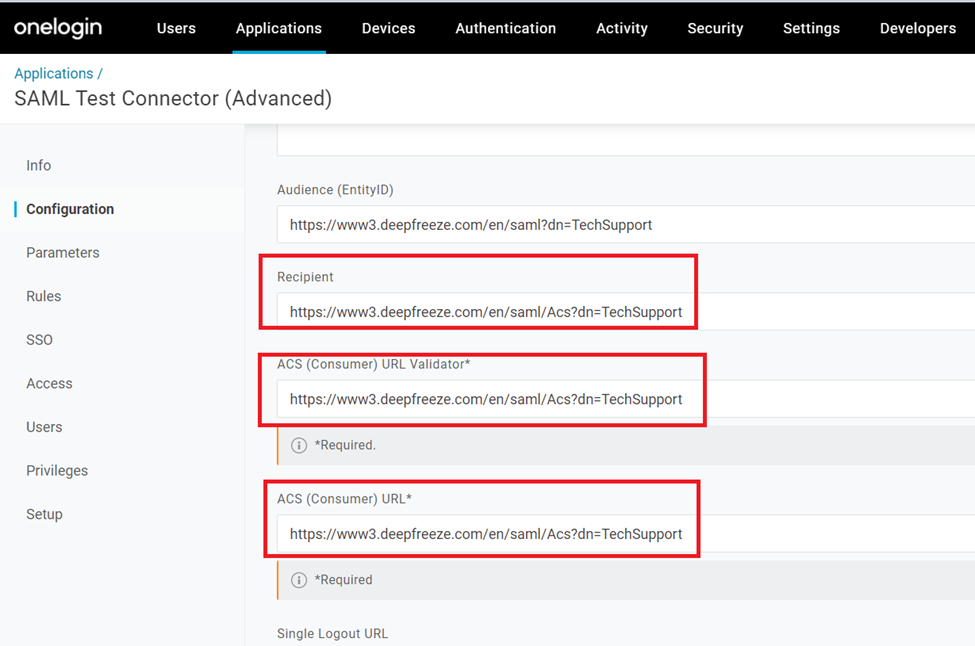This screenshot has width=975, height=646.
Task: Click the OneLogin logo
Action: (58, 27)
